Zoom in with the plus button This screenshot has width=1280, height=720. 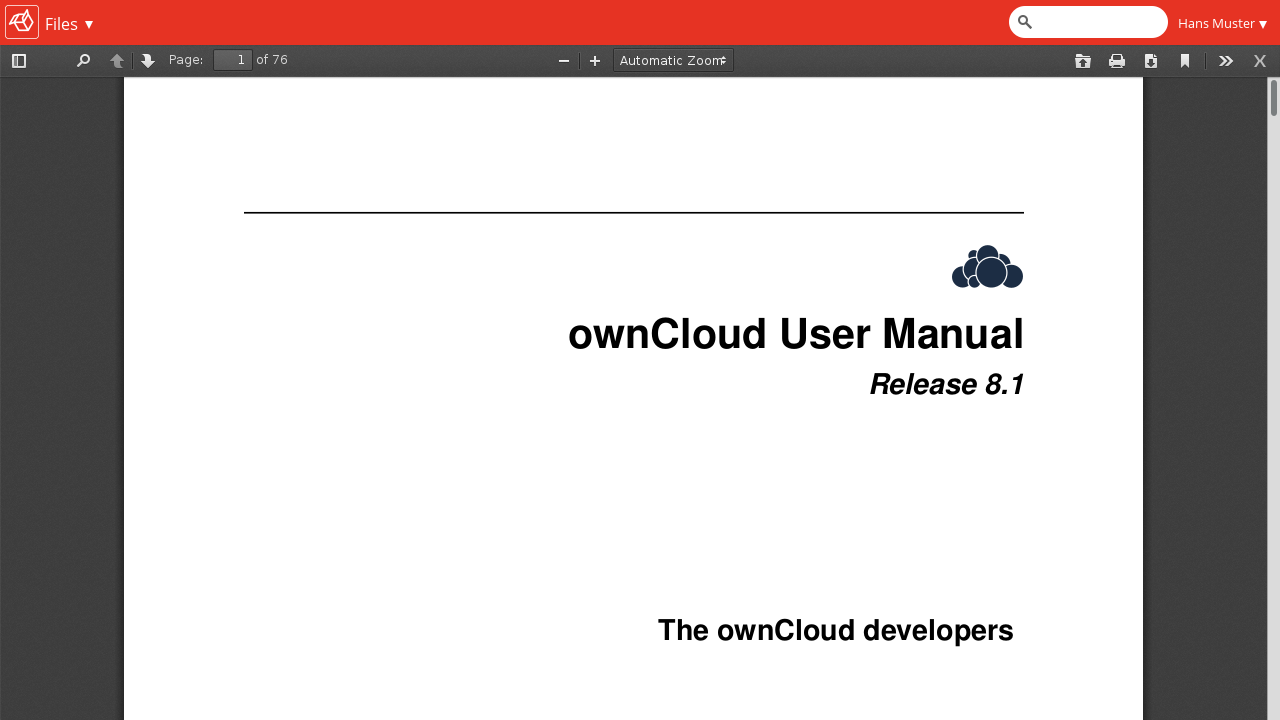[595, 61]
